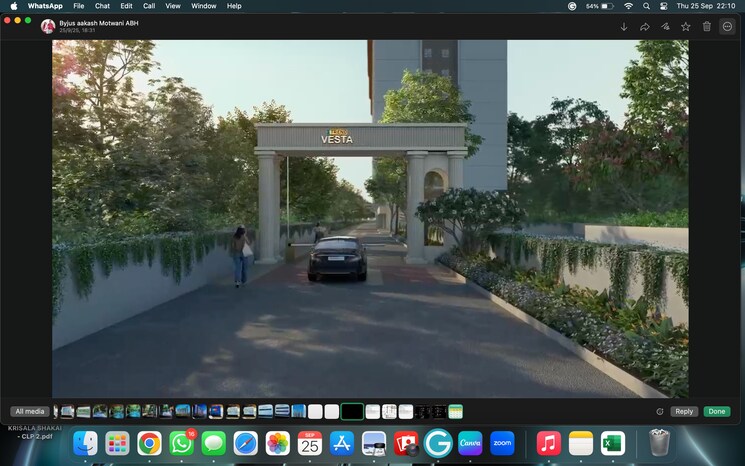Image resolution: width=745 pixels, height=466 pixels.
Task: Open the Call menu in menu bar
Action: 149,6
